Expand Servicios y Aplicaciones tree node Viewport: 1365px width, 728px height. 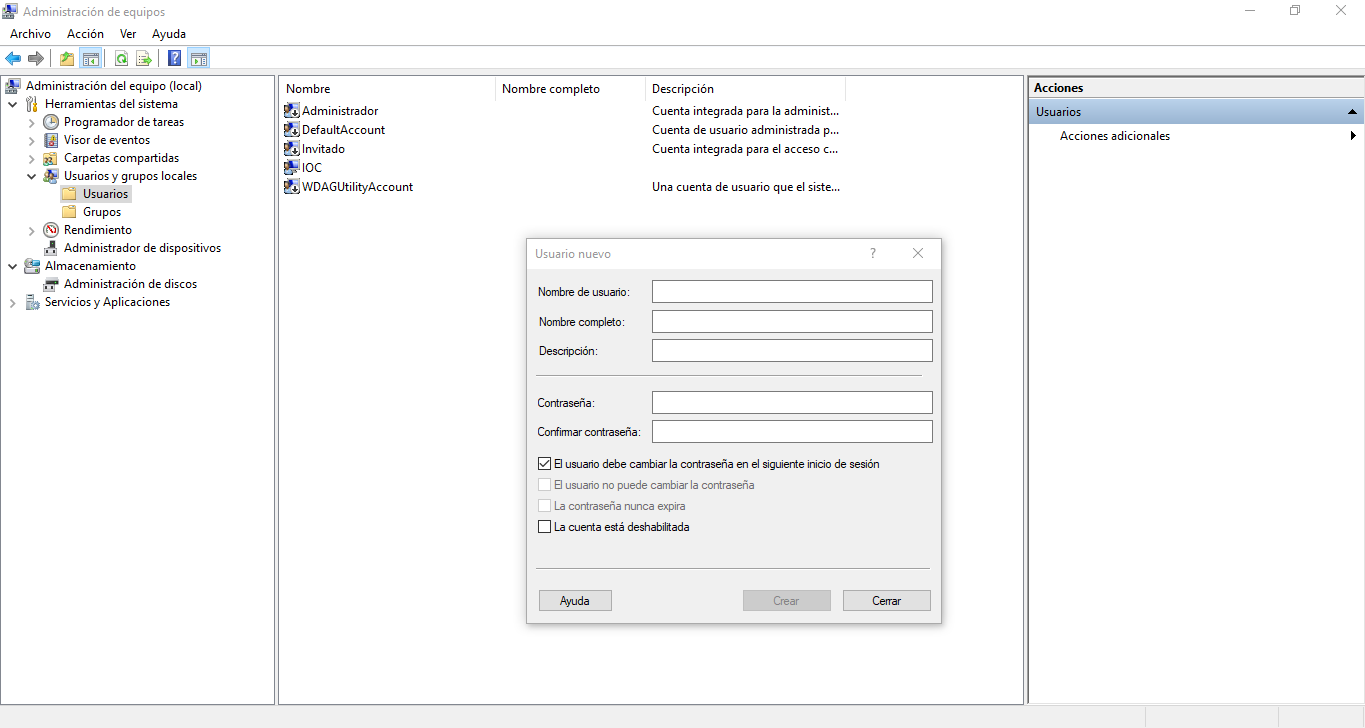13,302
